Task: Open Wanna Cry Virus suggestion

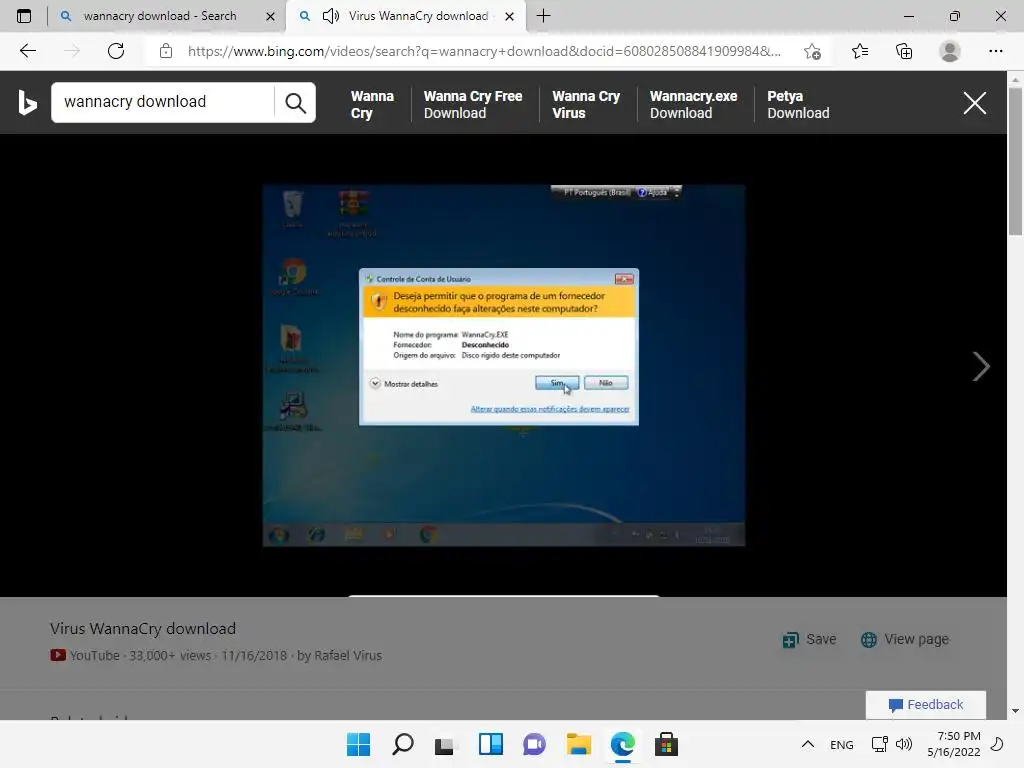Action: click(586, 104)
